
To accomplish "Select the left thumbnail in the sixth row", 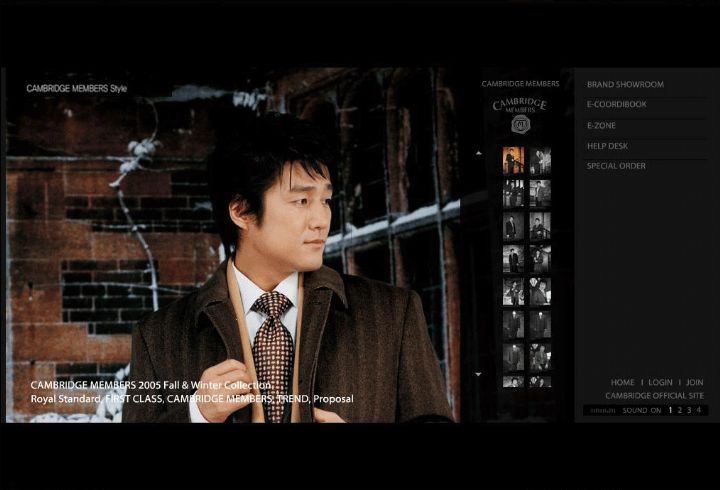I will pyautogui.click(x=513, y=325).
